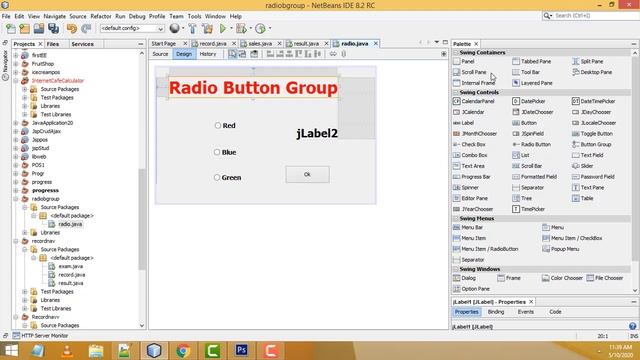640x360 pixels.
Task: Click the Redo toolbar icon
Action: (86, 28)
